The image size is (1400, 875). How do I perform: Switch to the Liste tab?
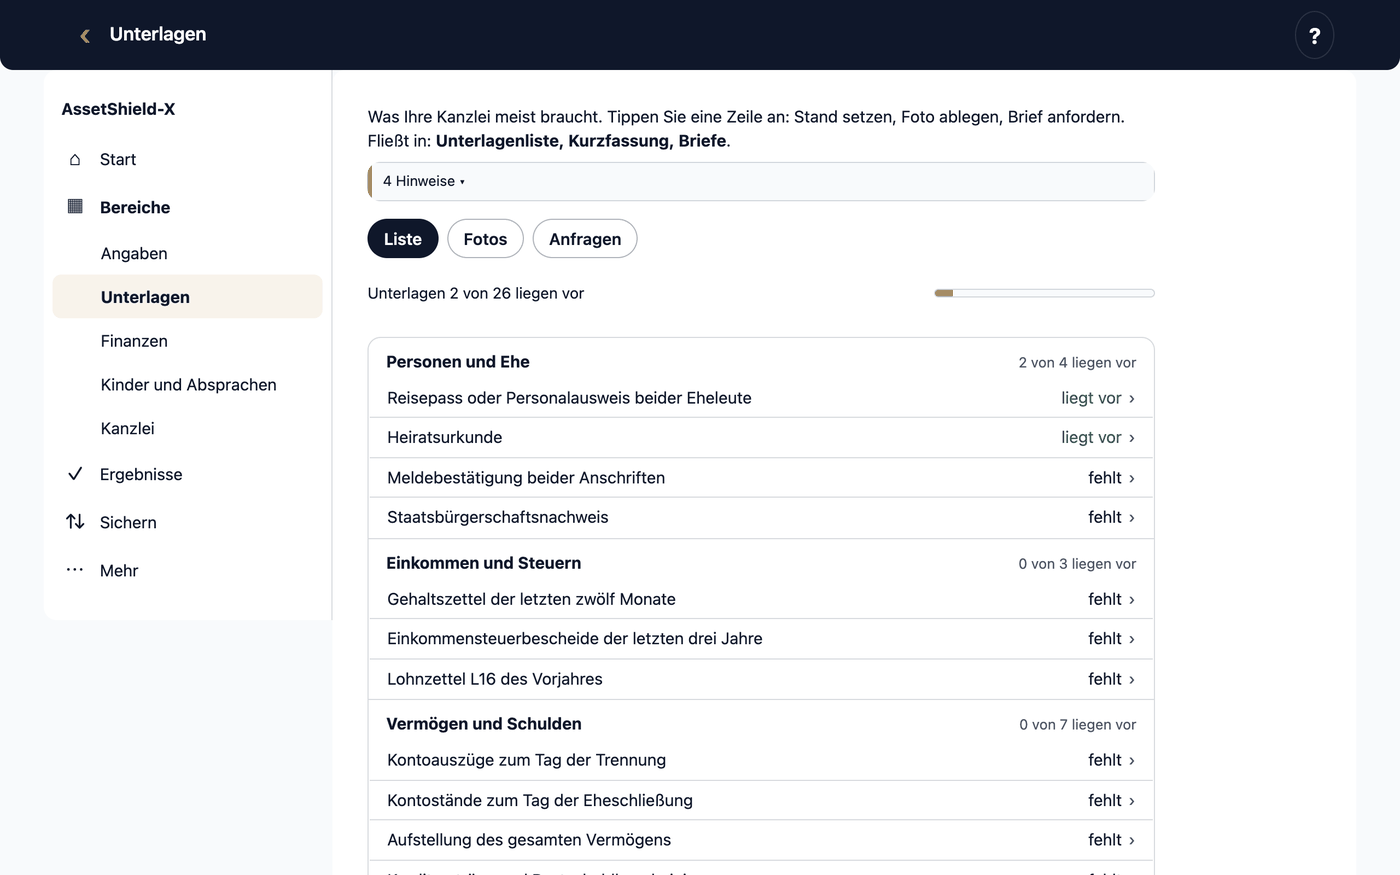point(403,239)
